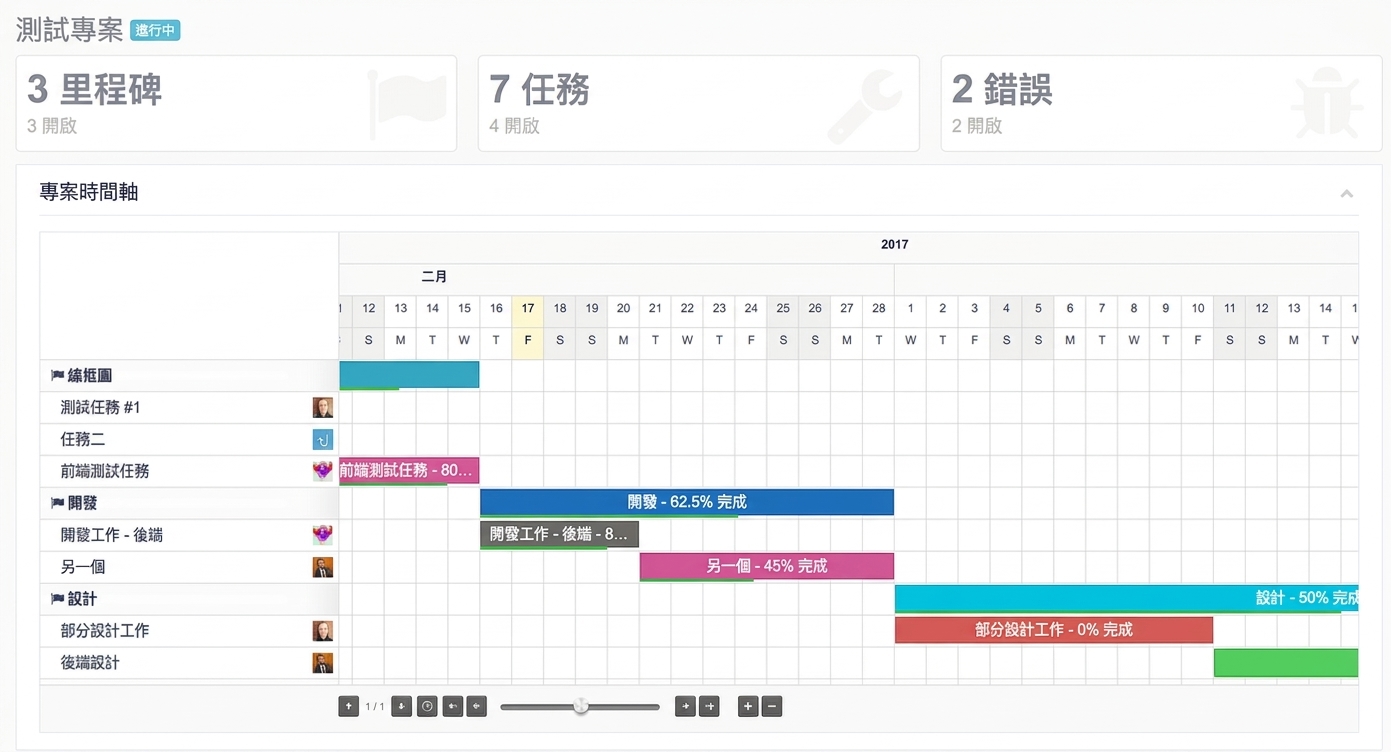Viewport: 1391px width, 752px height.
Task: Select the 設計 milestone label in task list
Action: pos(82,599)
